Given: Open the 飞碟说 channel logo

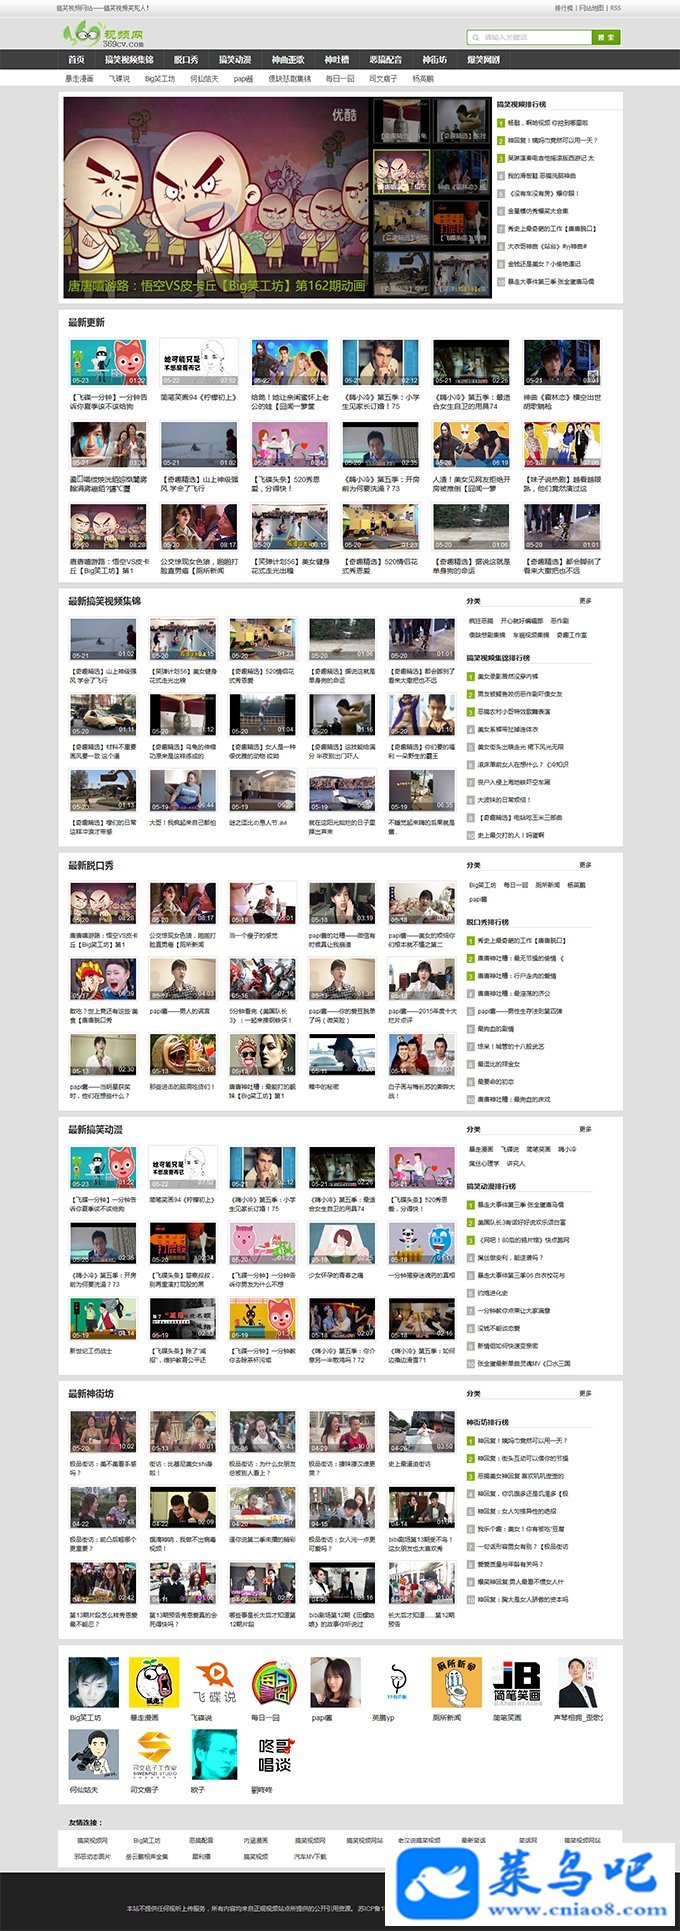Looking at the screenshot, I should coord(215,1682).
